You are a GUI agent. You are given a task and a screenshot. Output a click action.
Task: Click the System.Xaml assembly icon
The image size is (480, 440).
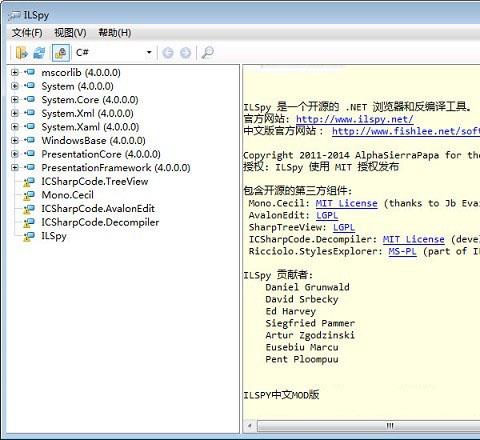[29, 126]
